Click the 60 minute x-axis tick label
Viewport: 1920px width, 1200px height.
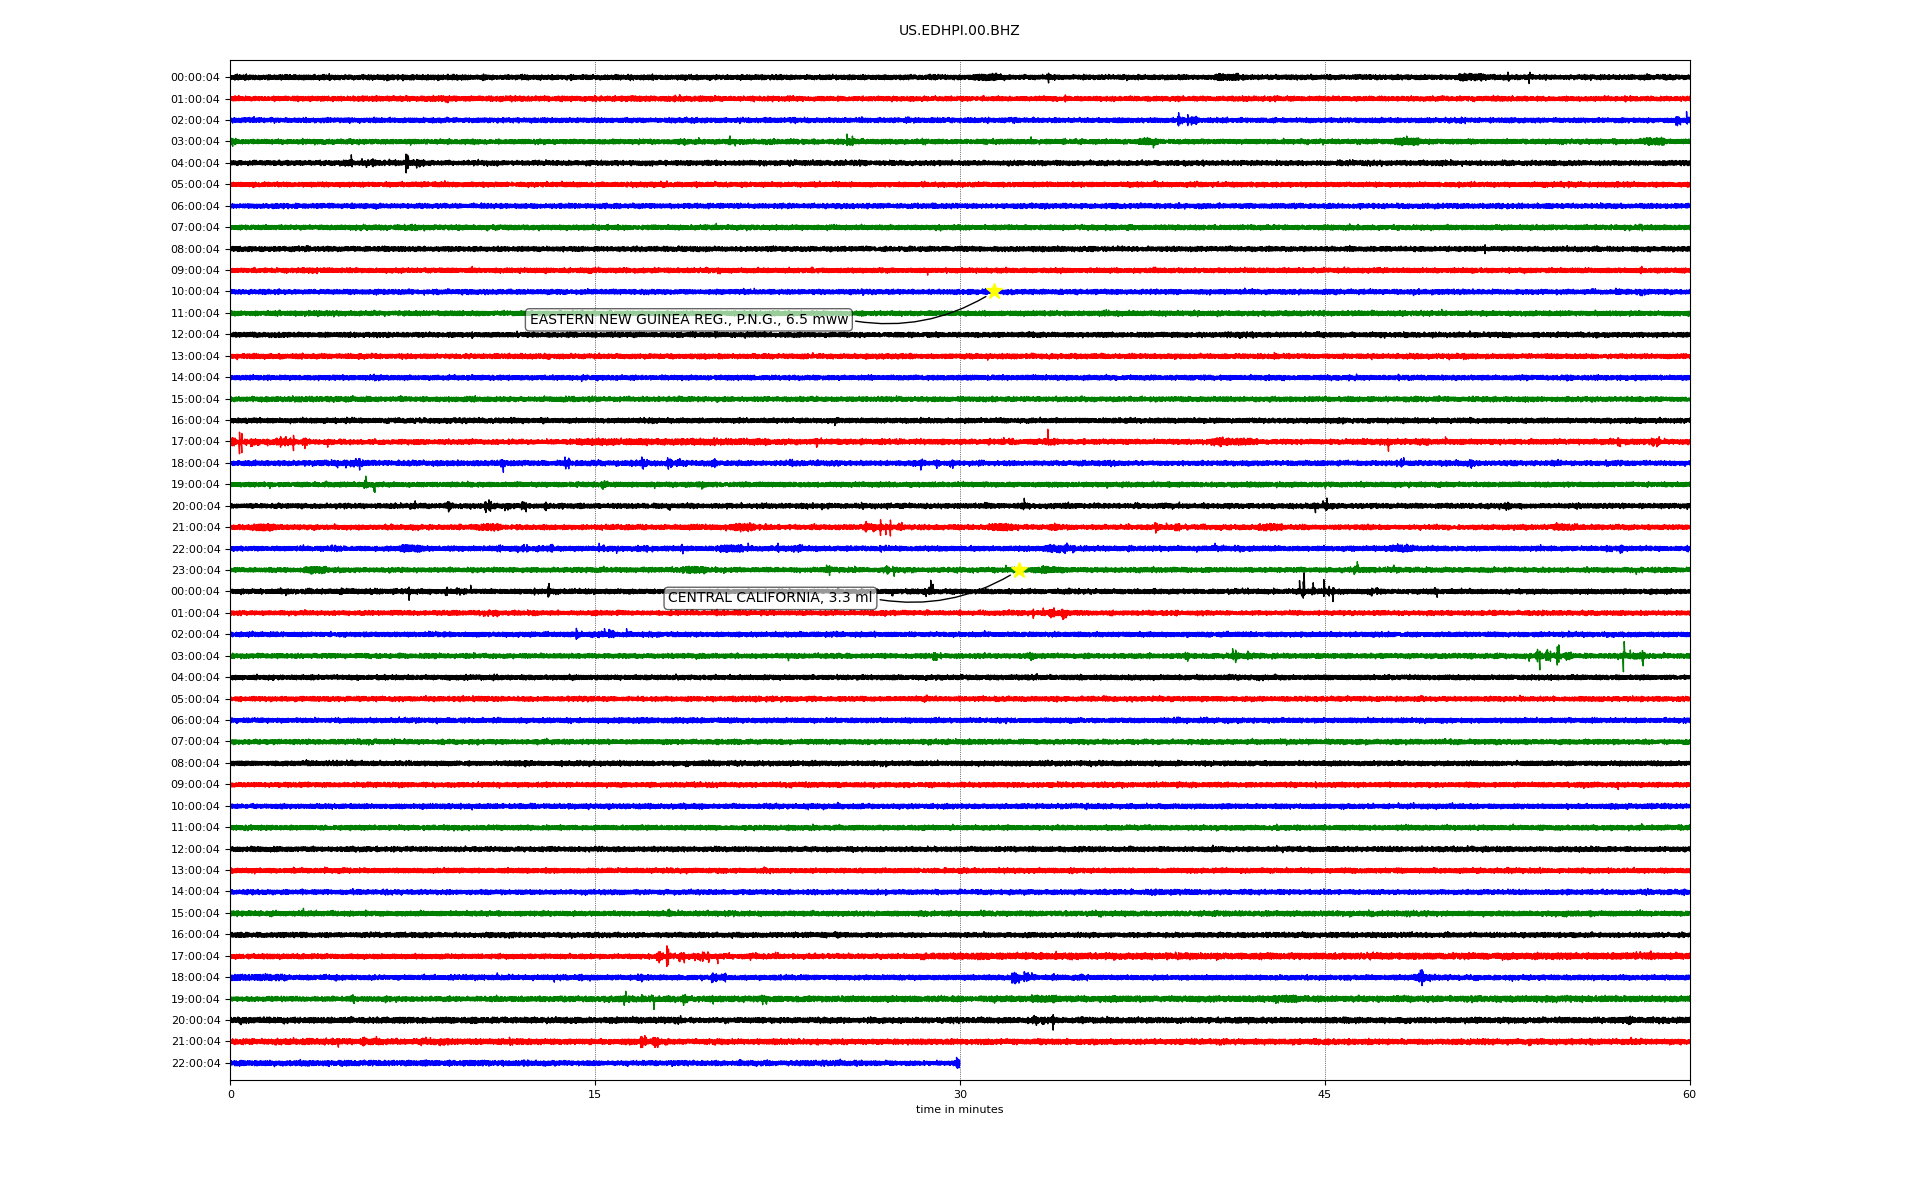[1689, 1094]
